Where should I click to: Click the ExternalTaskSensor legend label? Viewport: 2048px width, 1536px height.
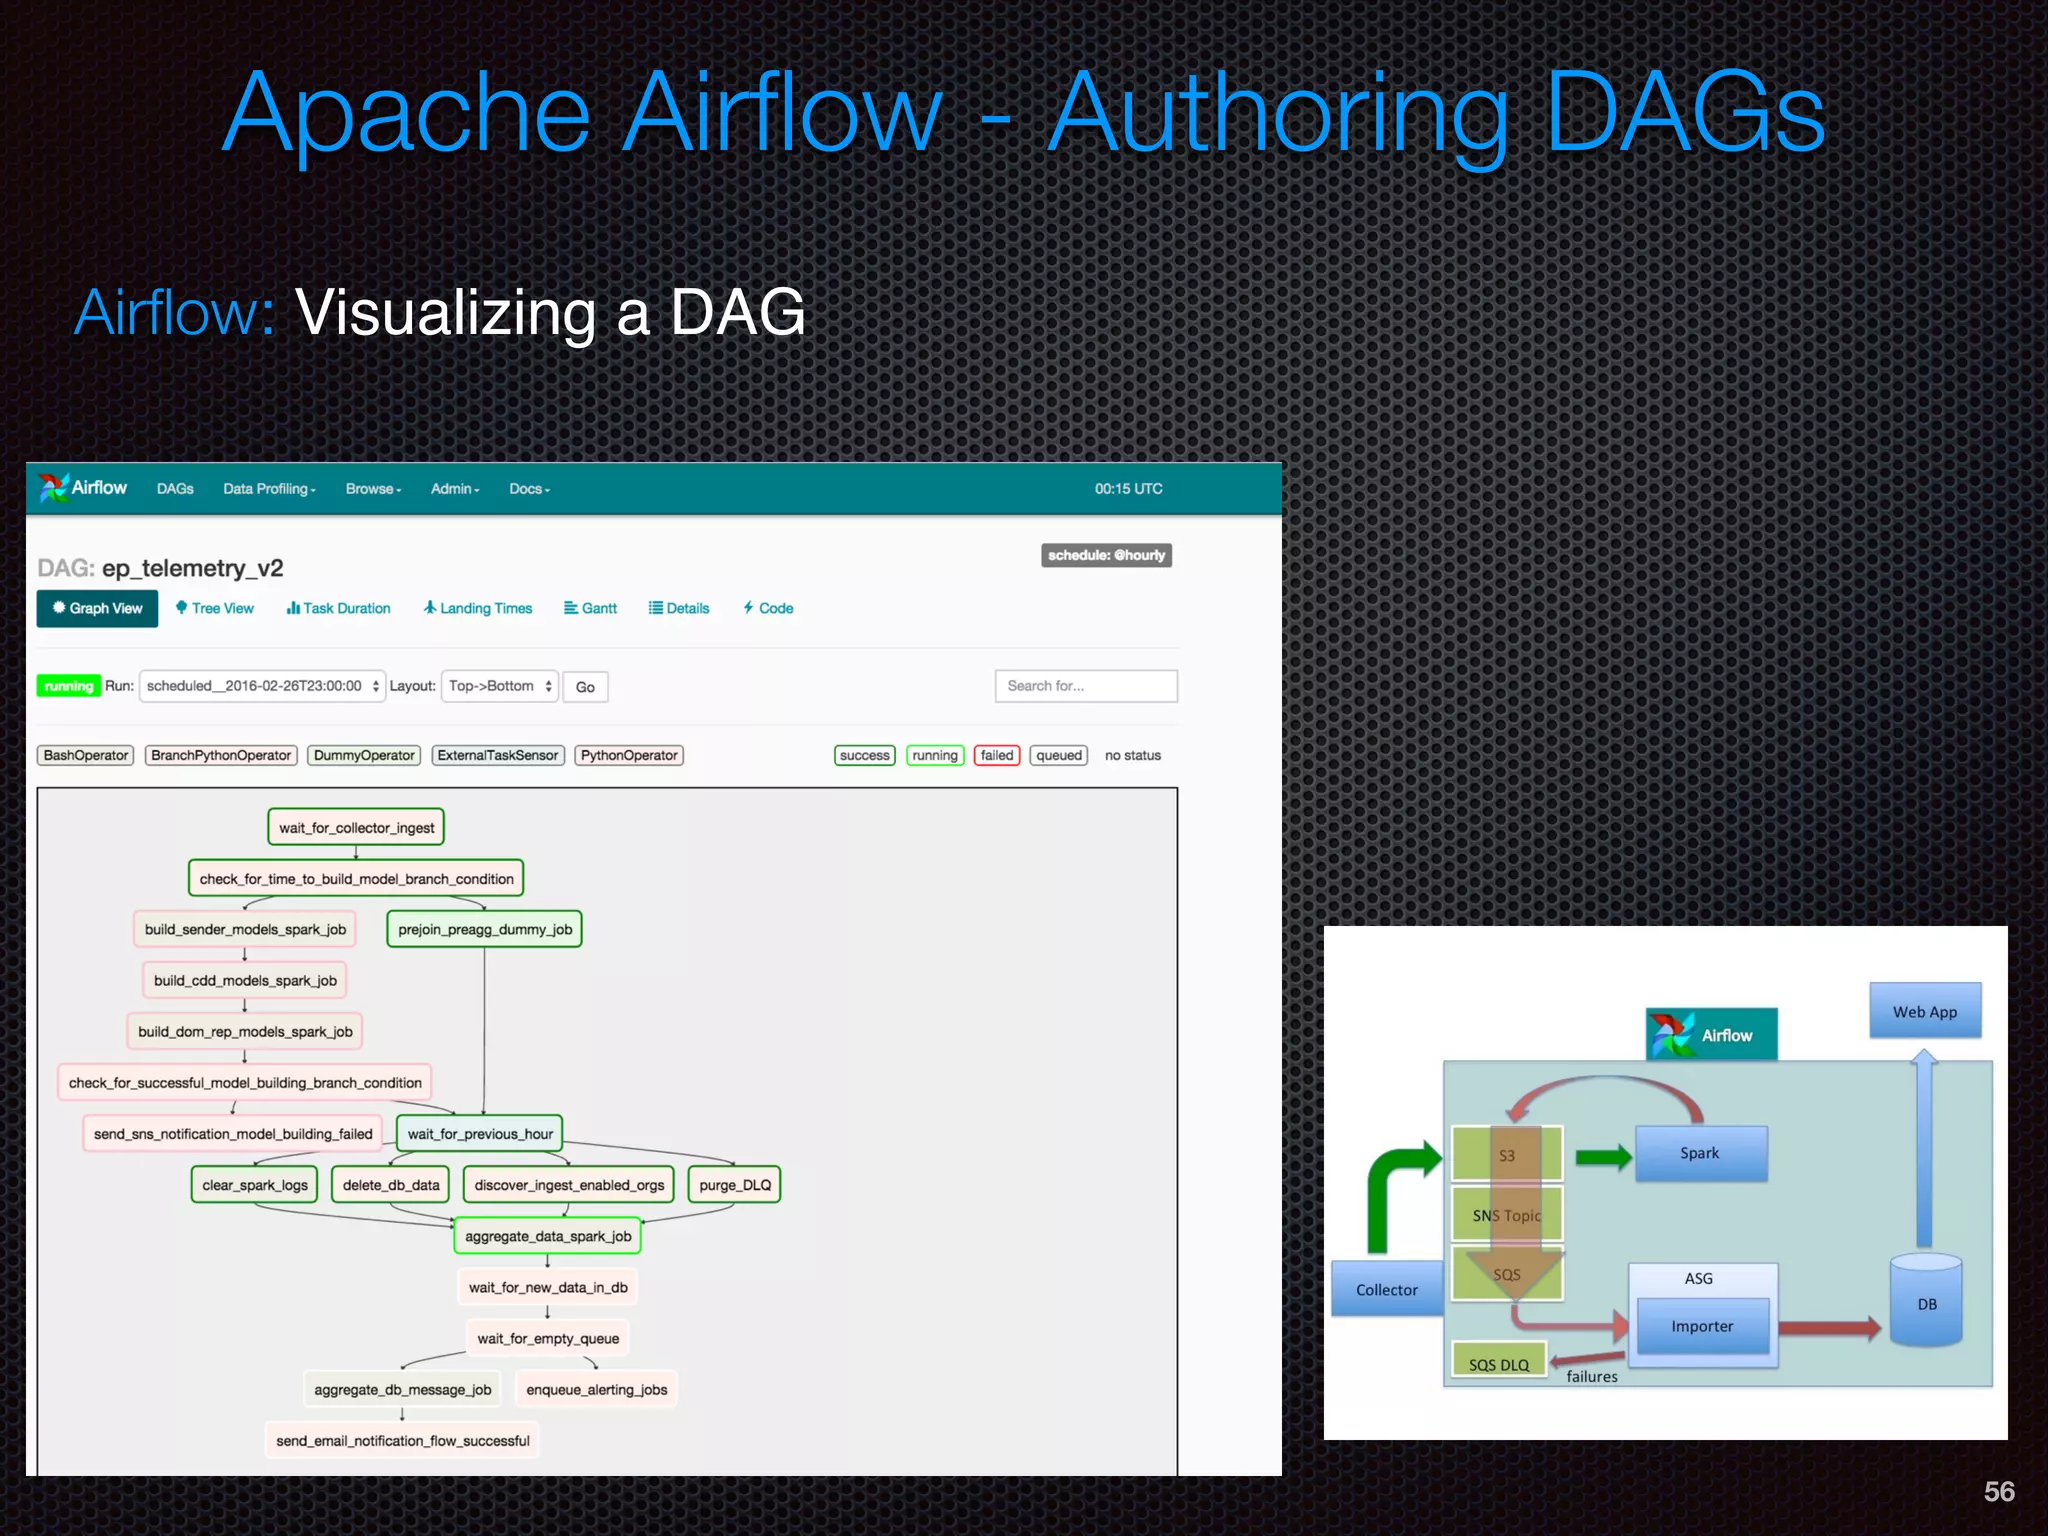pyautogui.click(x=498, y=755)
